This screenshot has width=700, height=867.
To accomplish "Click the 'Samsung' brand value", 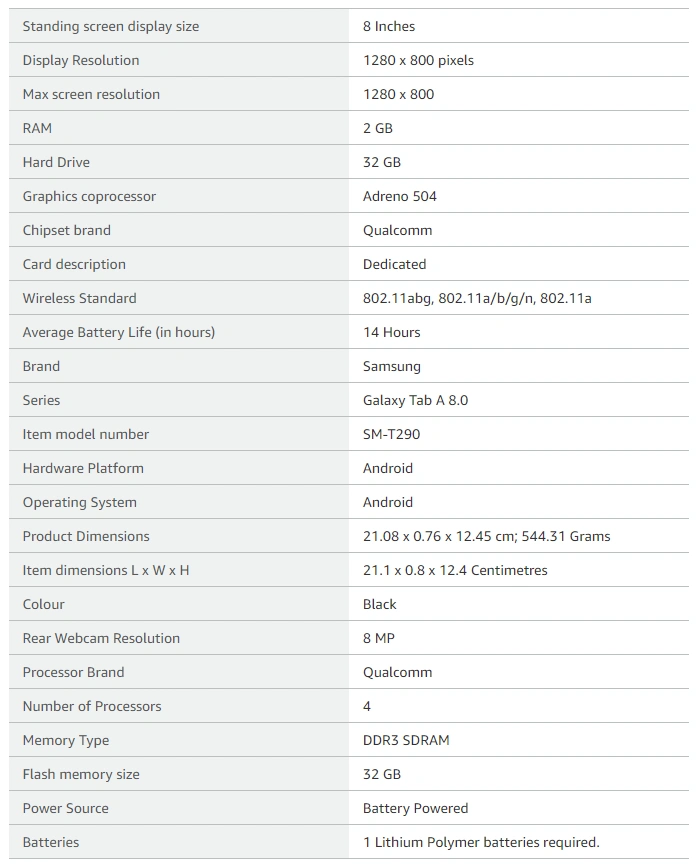I will click(391, 366).
